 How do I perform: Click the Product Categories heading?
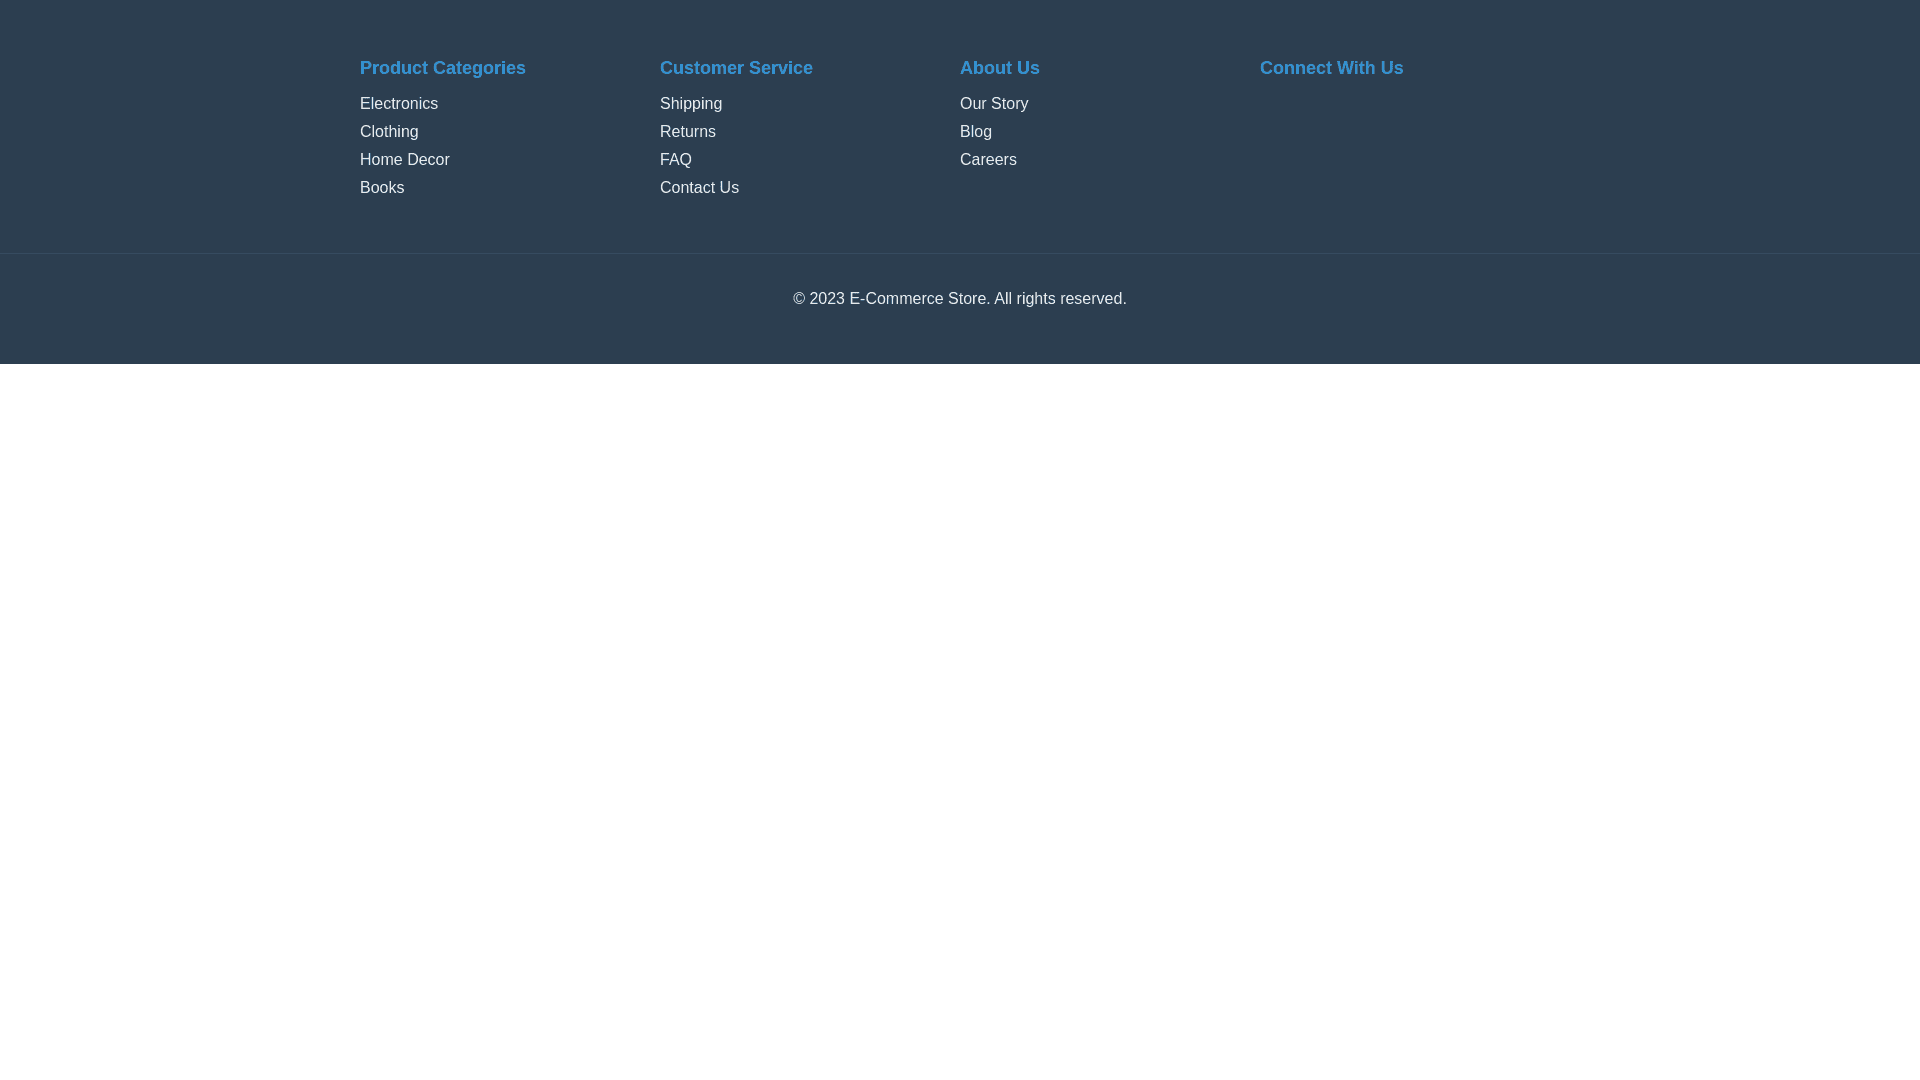click(442, 68)
